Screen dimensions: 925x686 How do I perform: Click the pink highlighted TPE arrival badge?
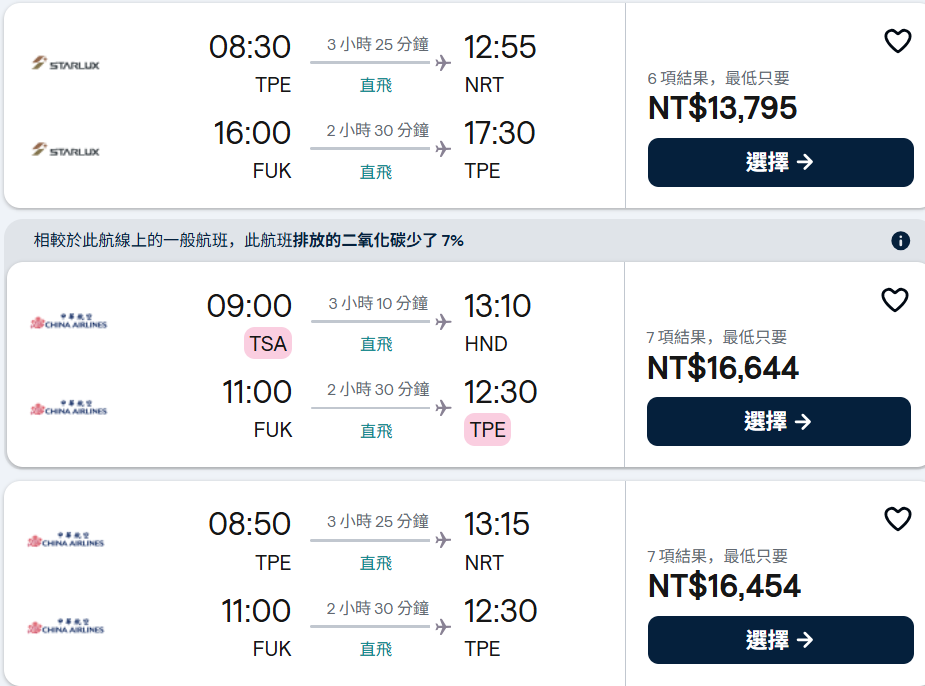pyautogui.click(x=488, y=430)
